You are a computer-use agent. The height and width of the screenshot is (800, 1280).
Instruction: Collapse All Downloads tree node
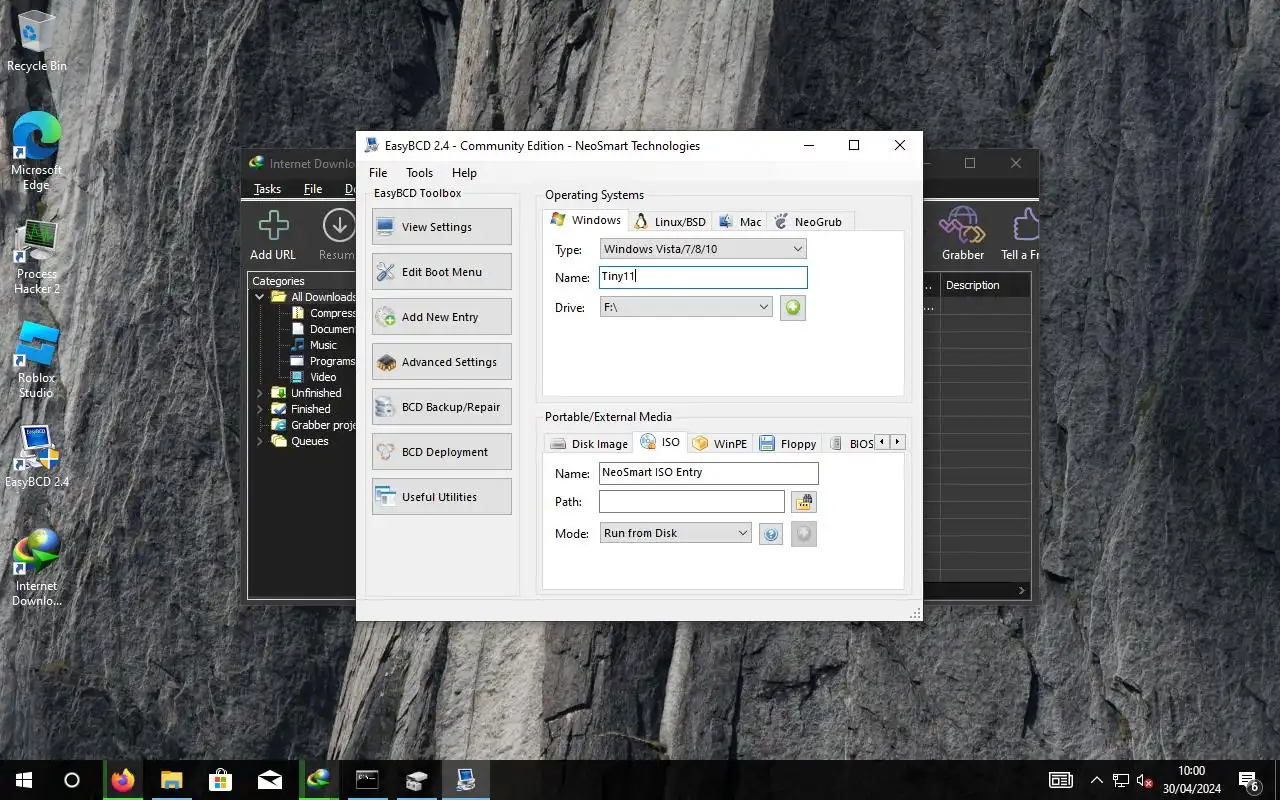click(x=260, y=297)
